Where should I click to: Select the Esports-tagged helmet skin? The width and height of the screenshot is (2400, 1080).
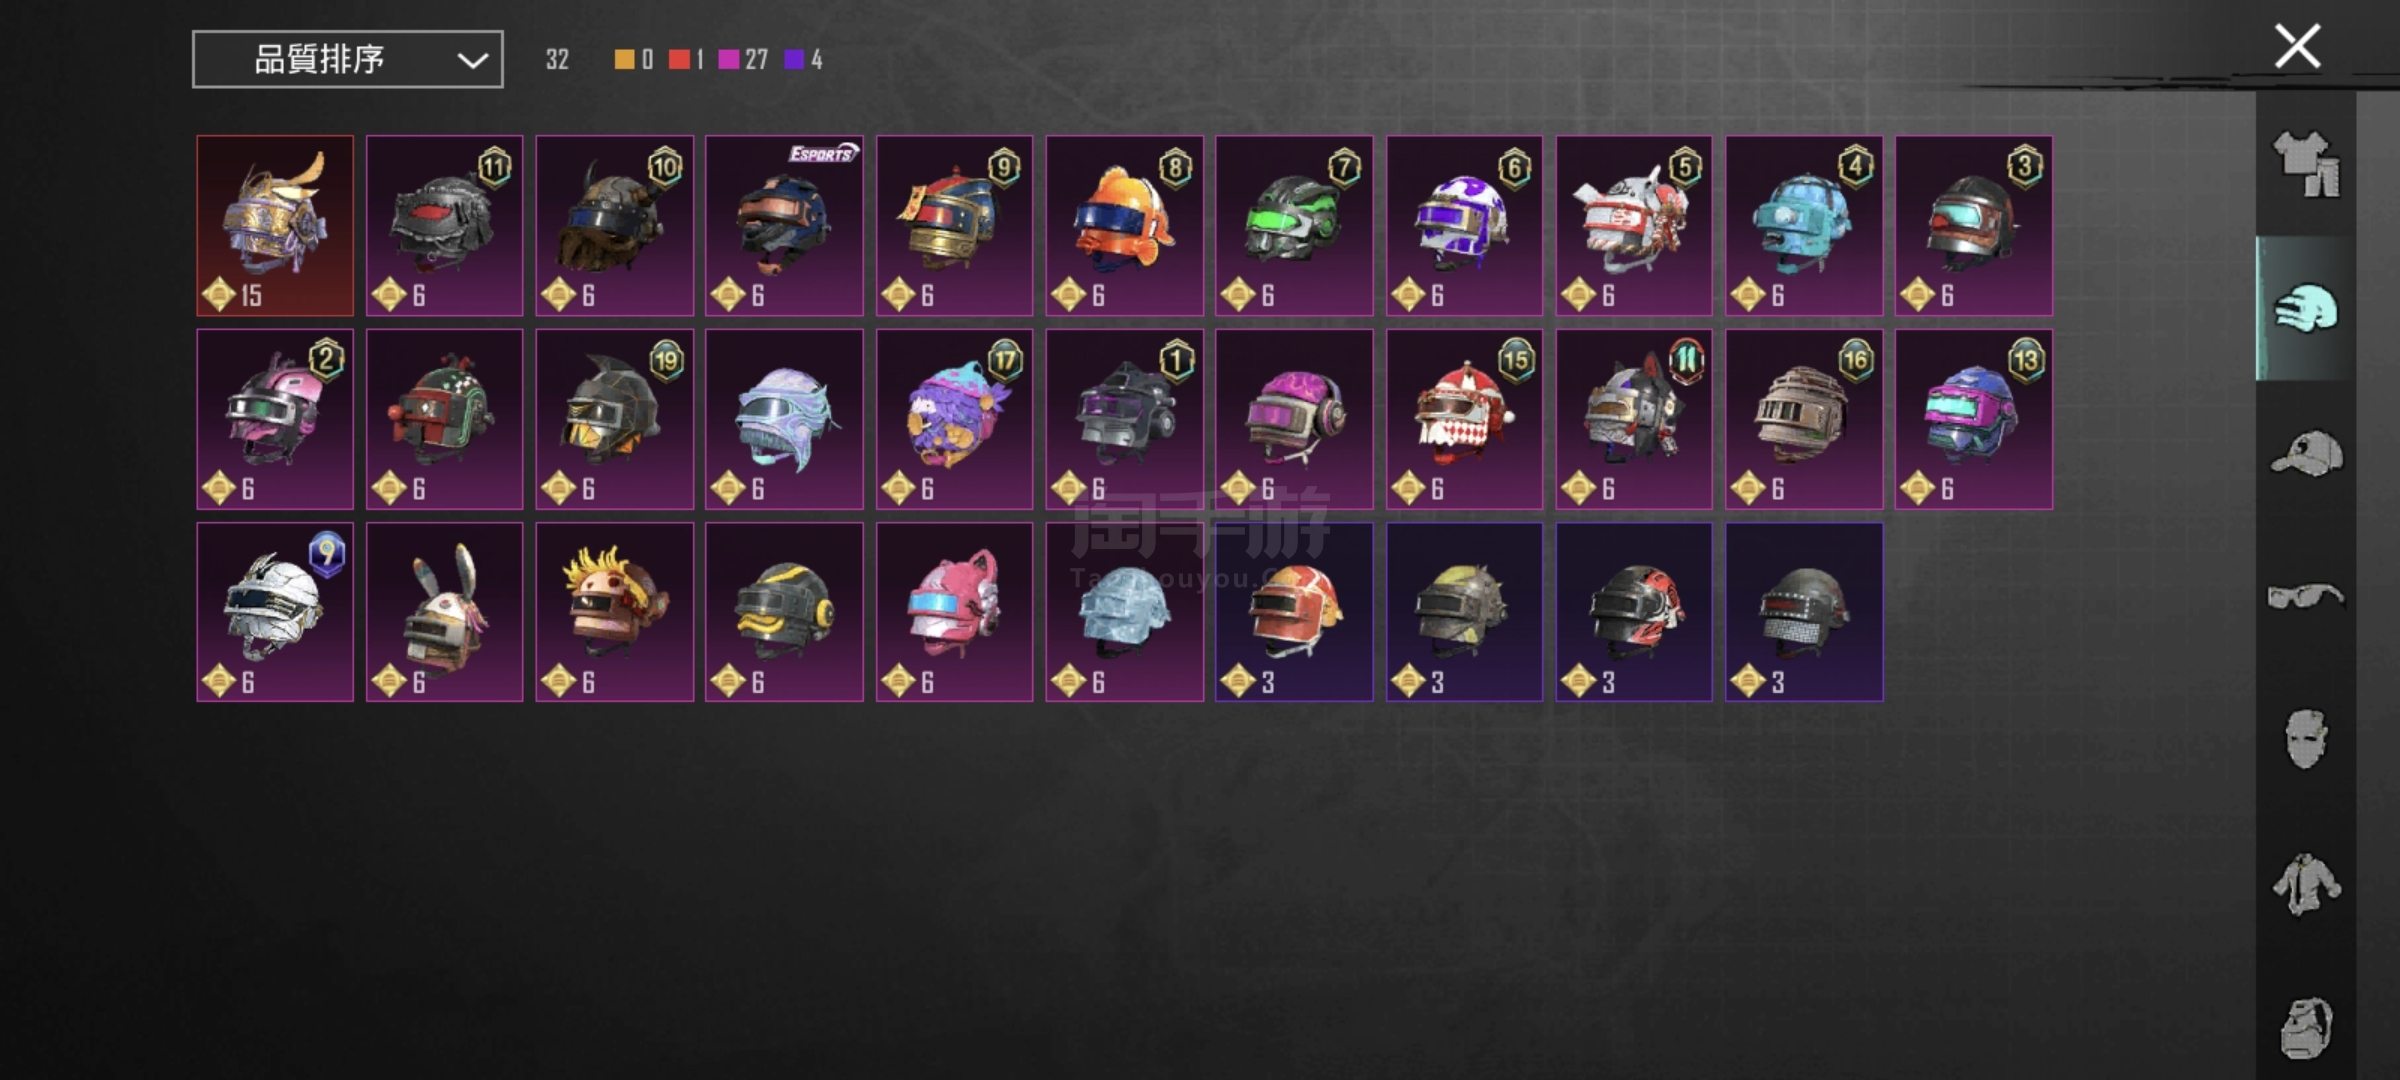pyautogui.click(x=784, y=226)
